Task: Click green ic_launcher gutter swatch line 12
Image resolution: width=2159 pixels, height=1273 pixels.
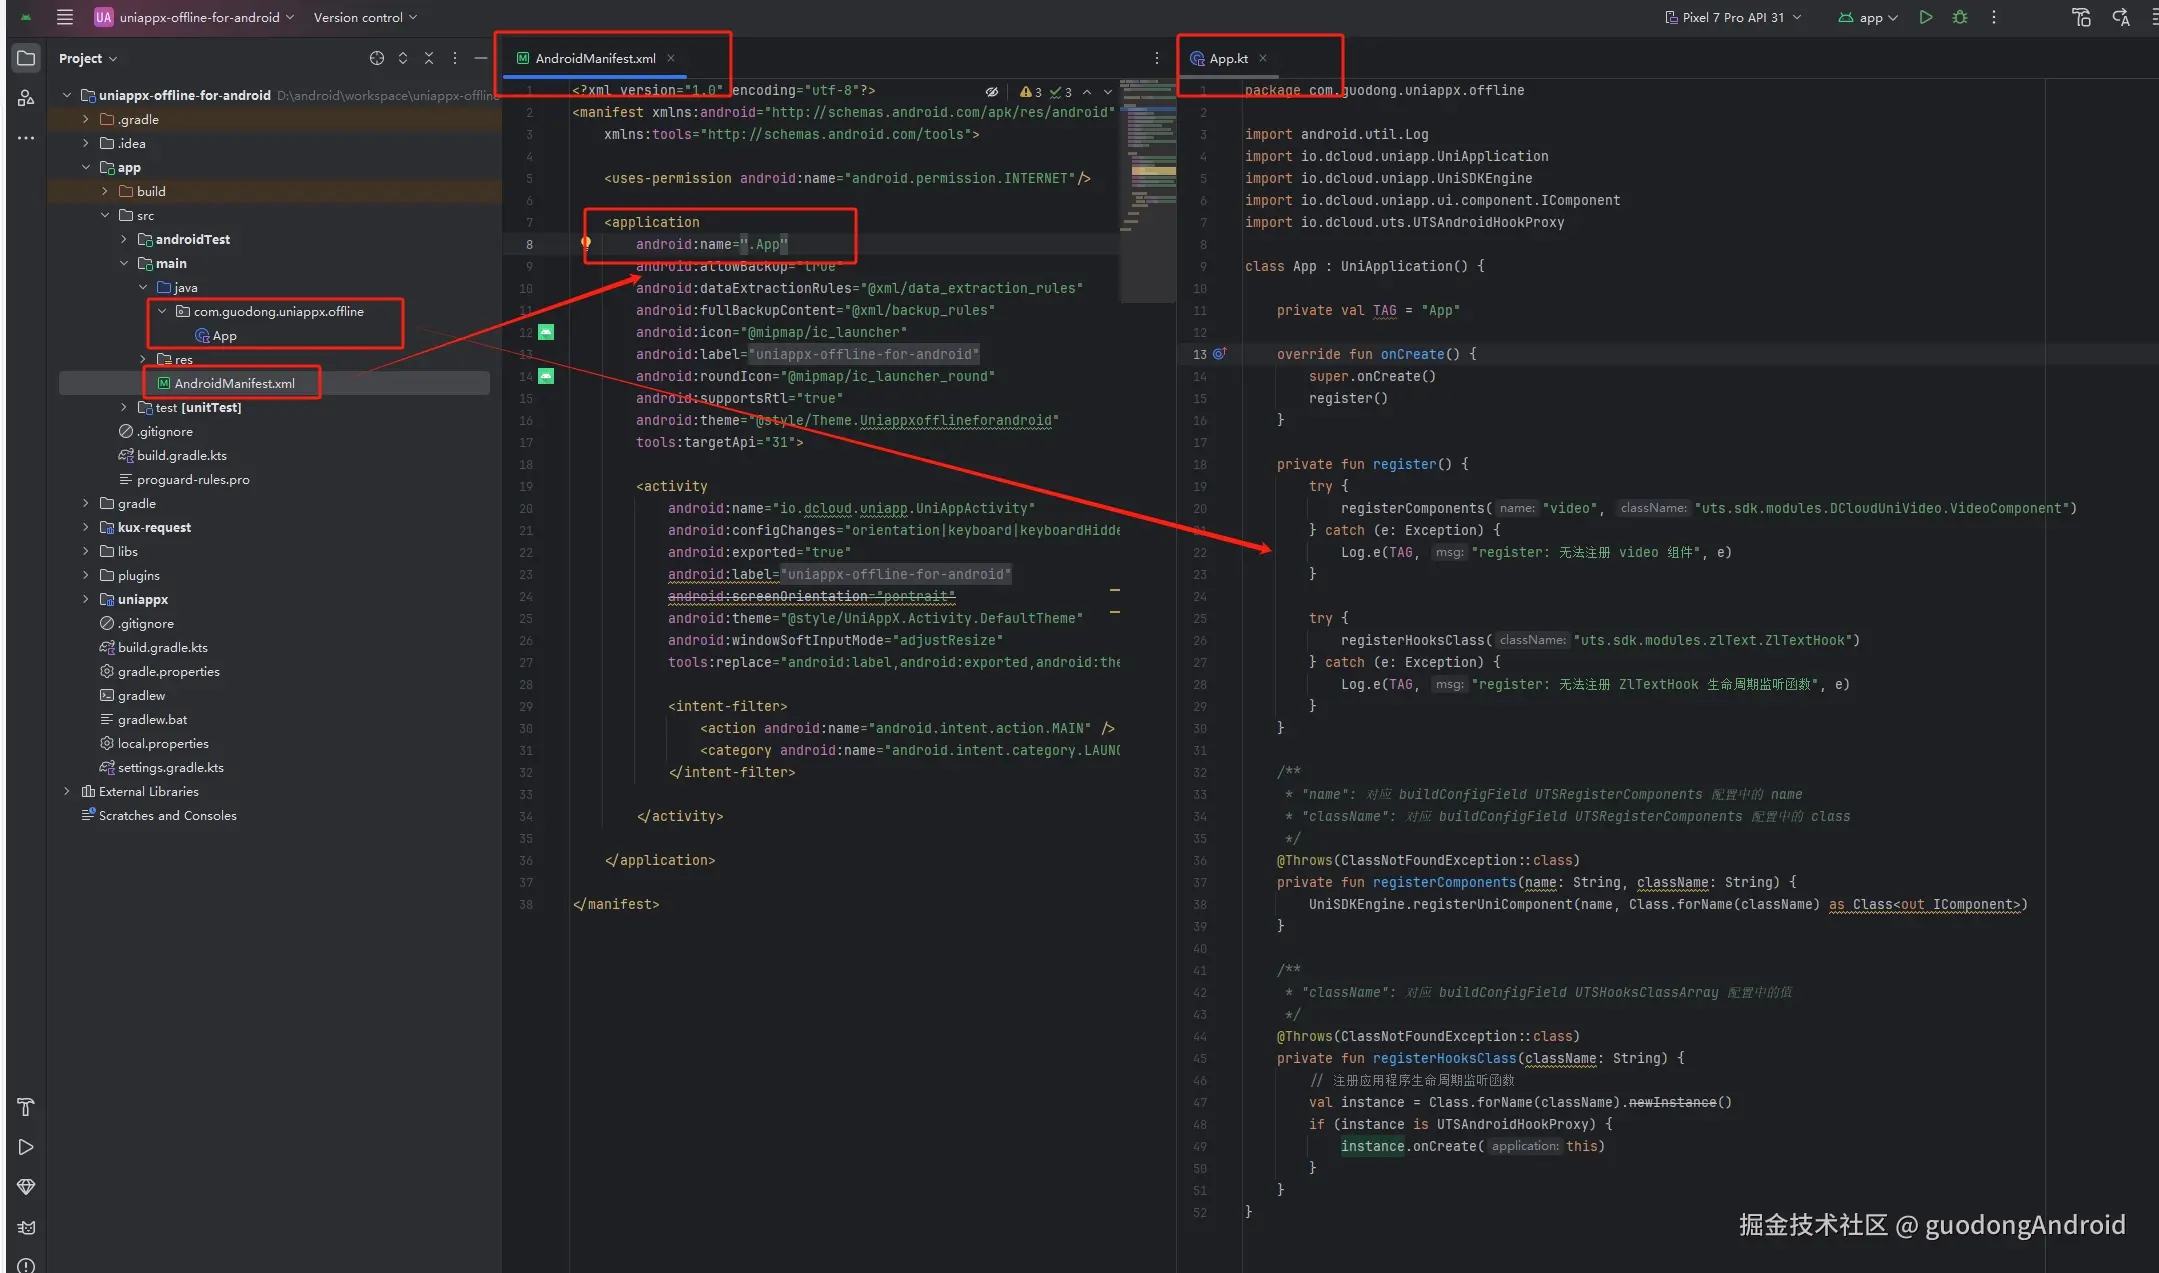Action: pyautogui.click(x=546, y=332)
